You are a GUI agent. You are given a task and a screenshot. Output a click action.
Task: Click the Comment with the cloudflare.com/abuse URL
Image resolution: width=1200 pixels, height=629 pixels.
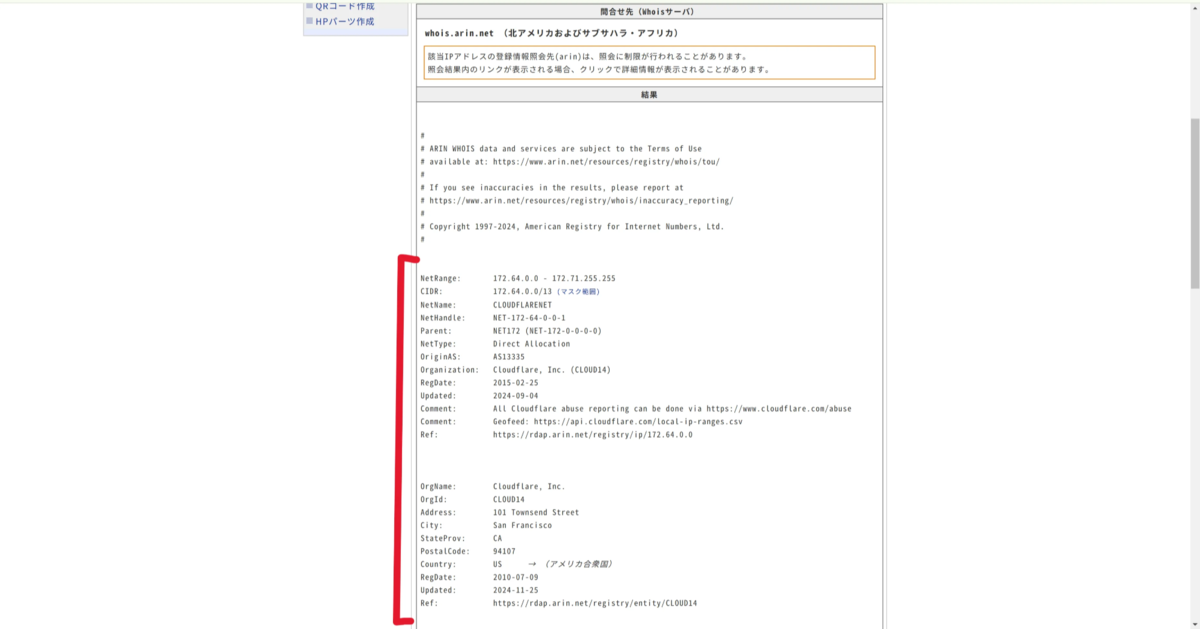pyautogui.click(x=672, y=408)
